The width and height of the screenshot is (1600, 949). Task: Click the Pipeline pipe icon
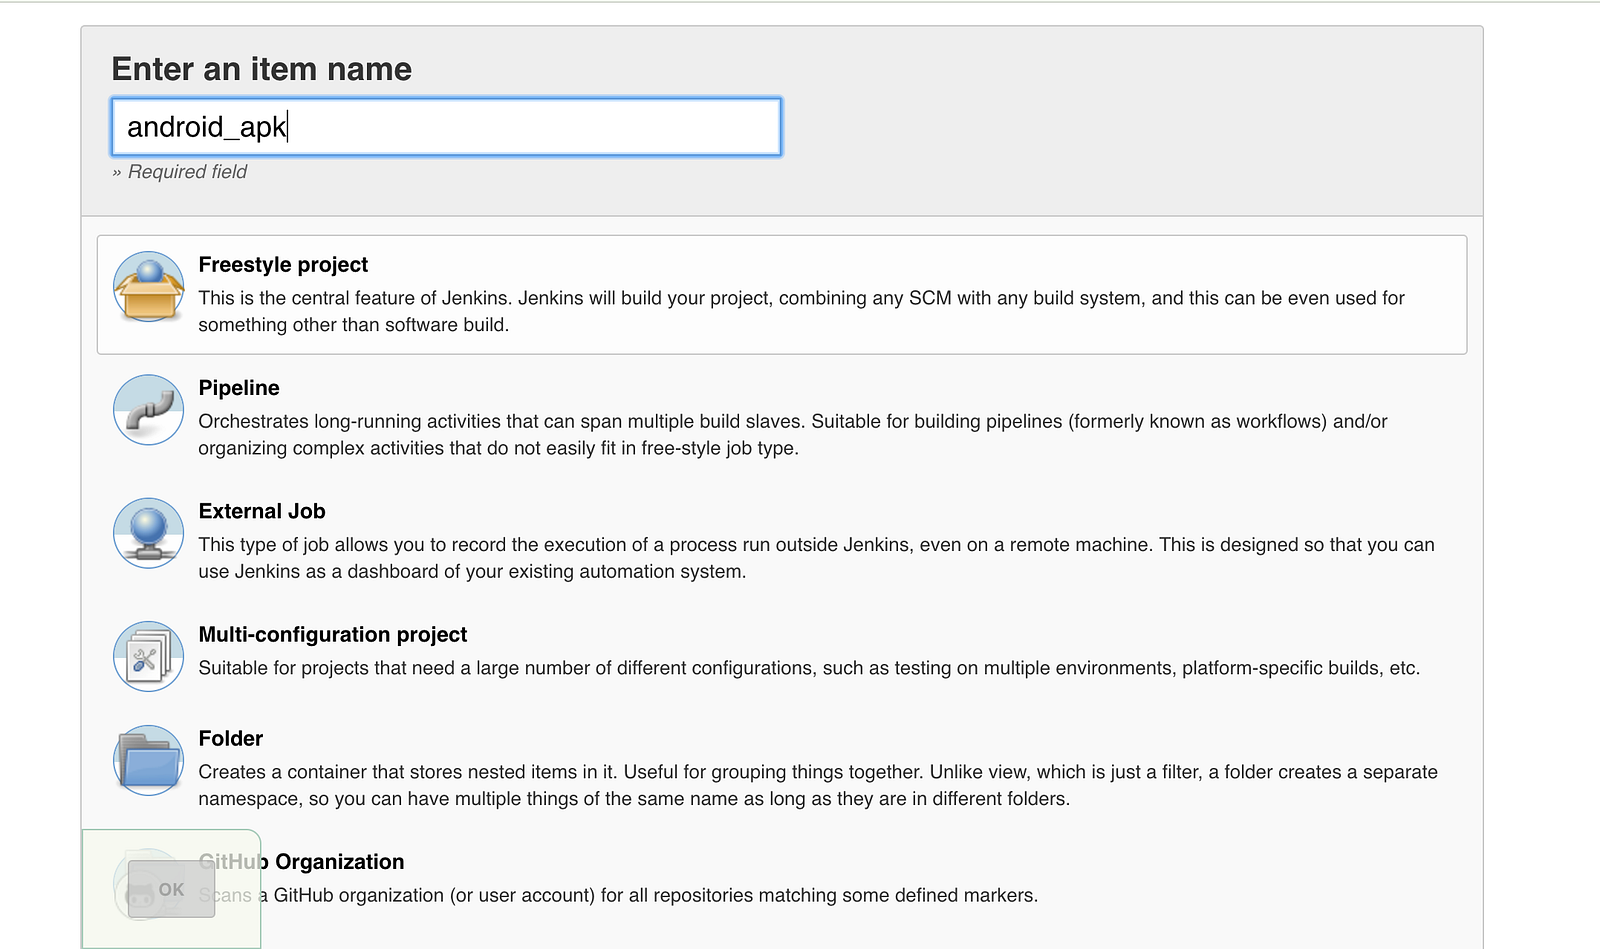[148, 410]
